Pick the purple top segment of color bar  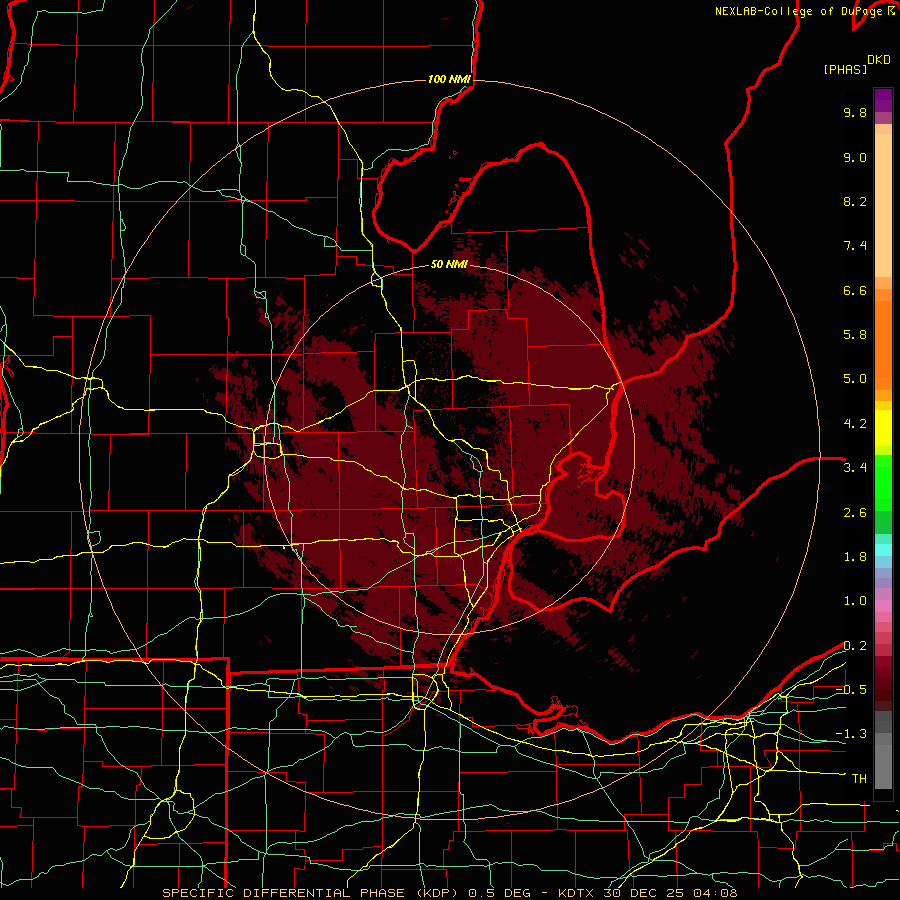click(883, 100)
